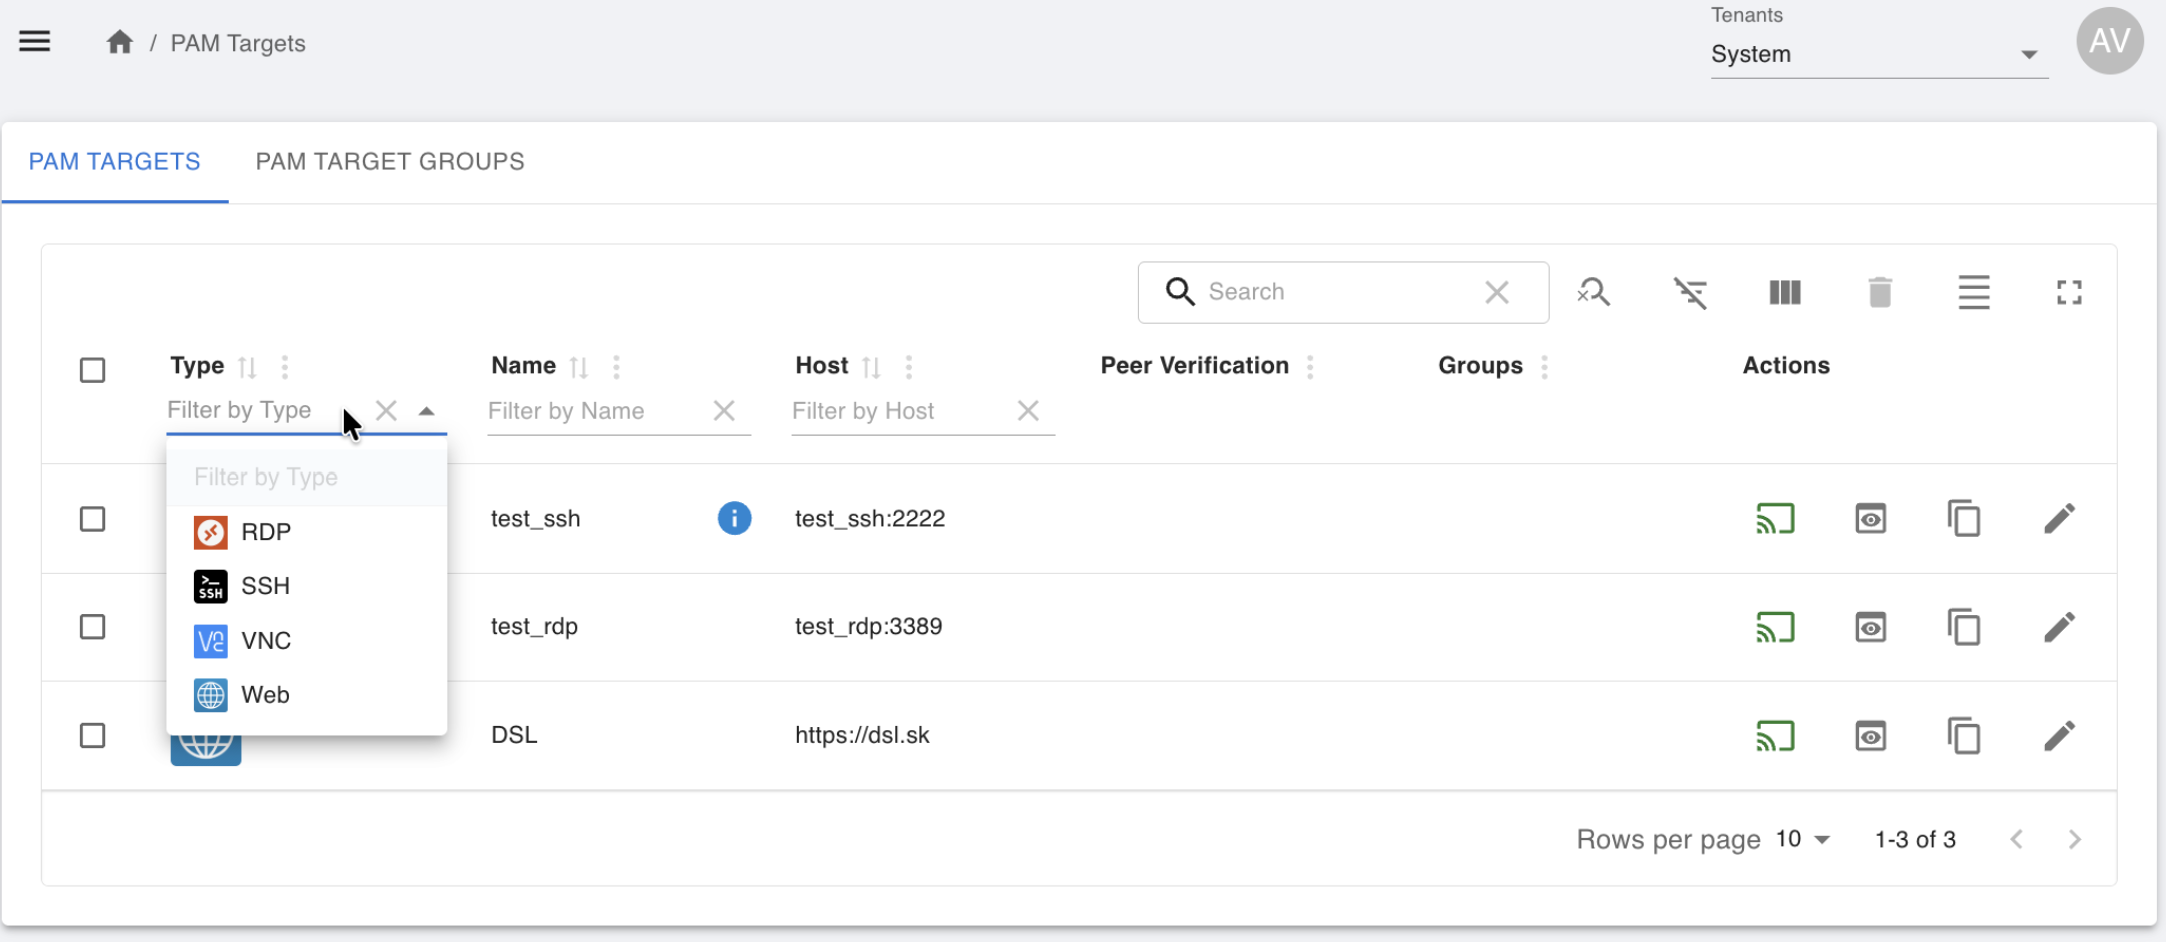Screen dimensions: 2166x942
Task: Edit test_ssh target with pencil icon
Action: tap(2059, 519)
